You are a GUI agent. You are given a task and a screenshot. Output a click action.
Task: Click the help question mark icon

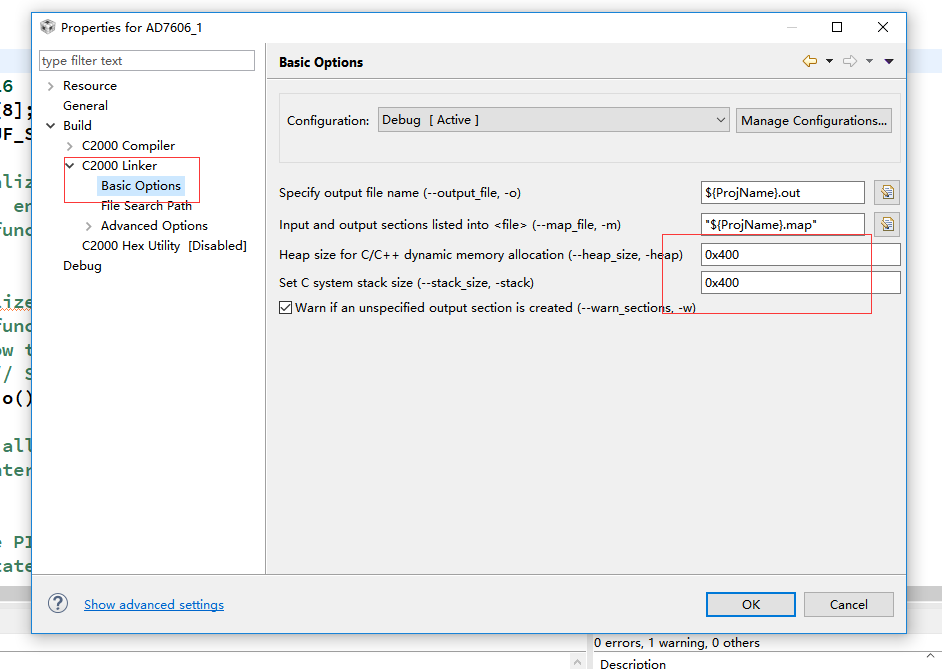(58, 604)
